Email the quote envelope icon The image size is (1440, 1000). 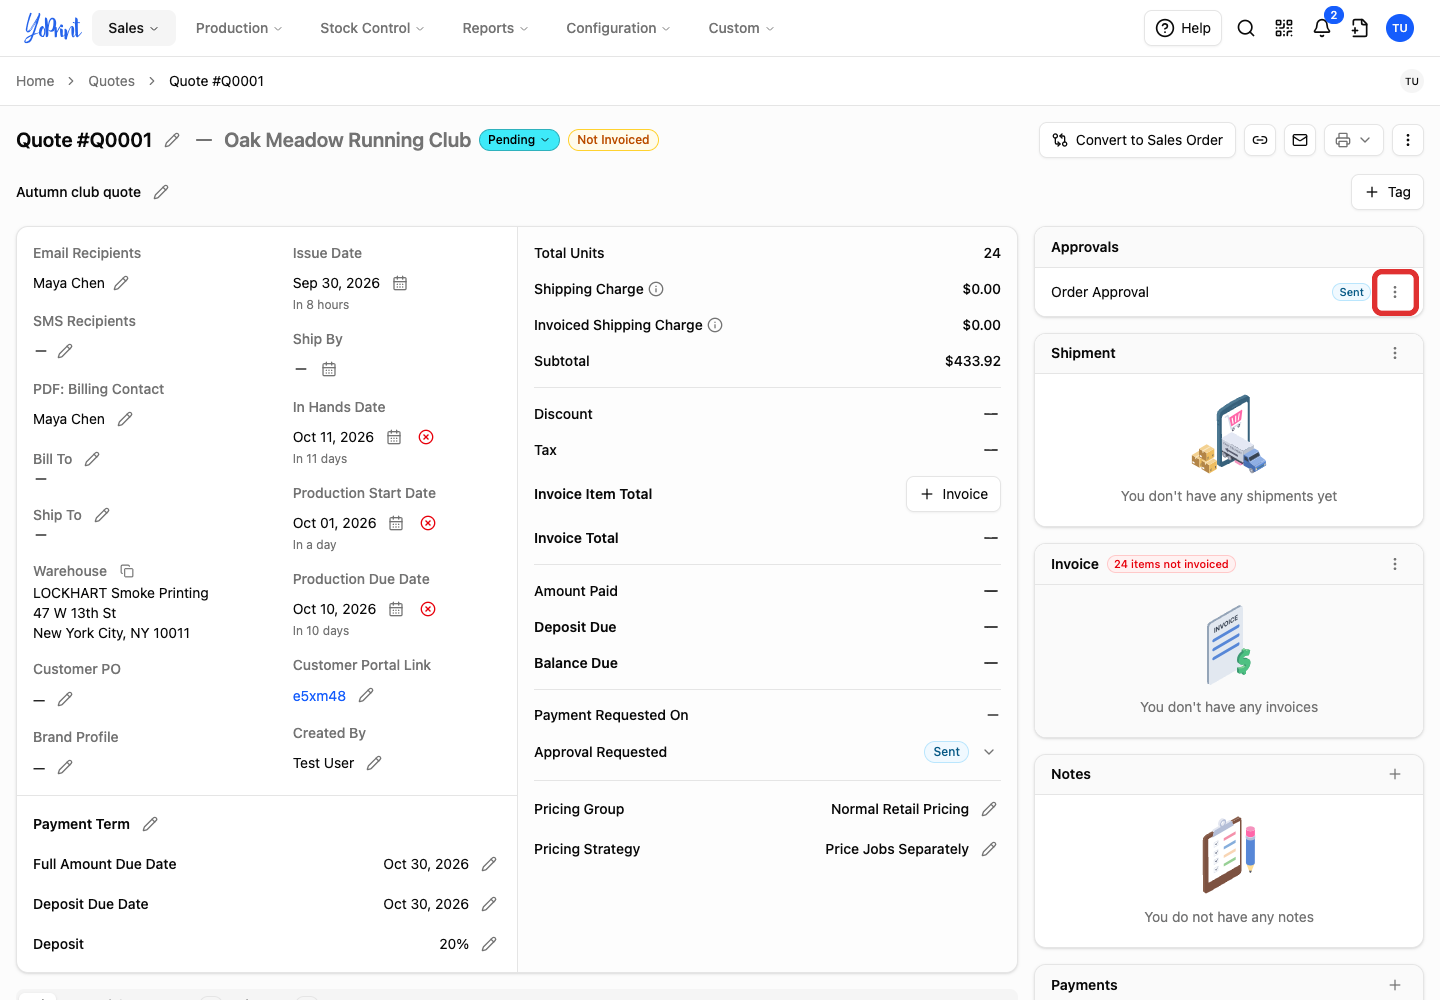click(x=1300, y=140)
